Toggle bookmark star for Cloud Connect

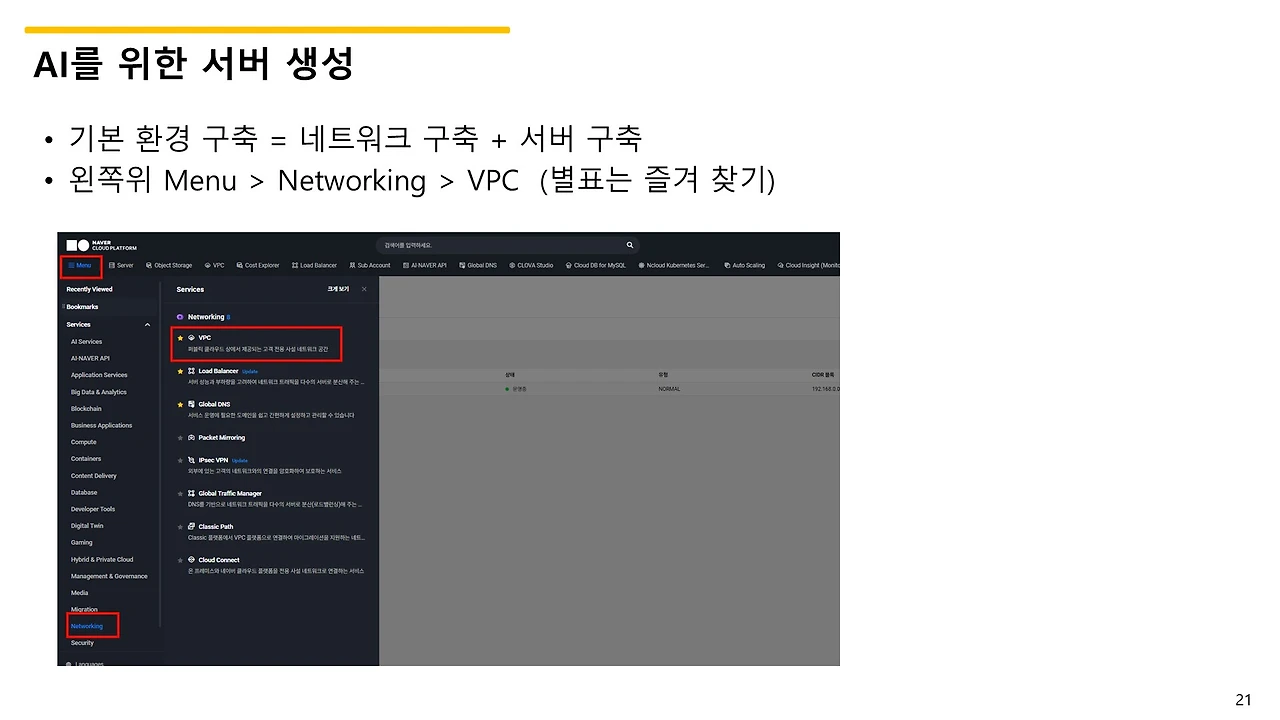[x=181, y=560]
